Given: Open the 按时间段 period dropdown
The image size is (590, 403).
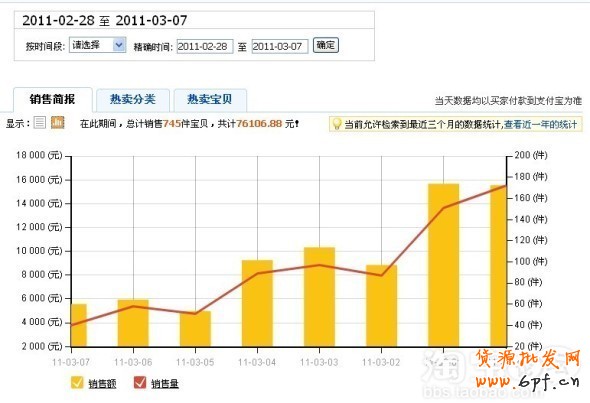Looking at the screenshot, I should pyautogui.click(x=97, y=45).
